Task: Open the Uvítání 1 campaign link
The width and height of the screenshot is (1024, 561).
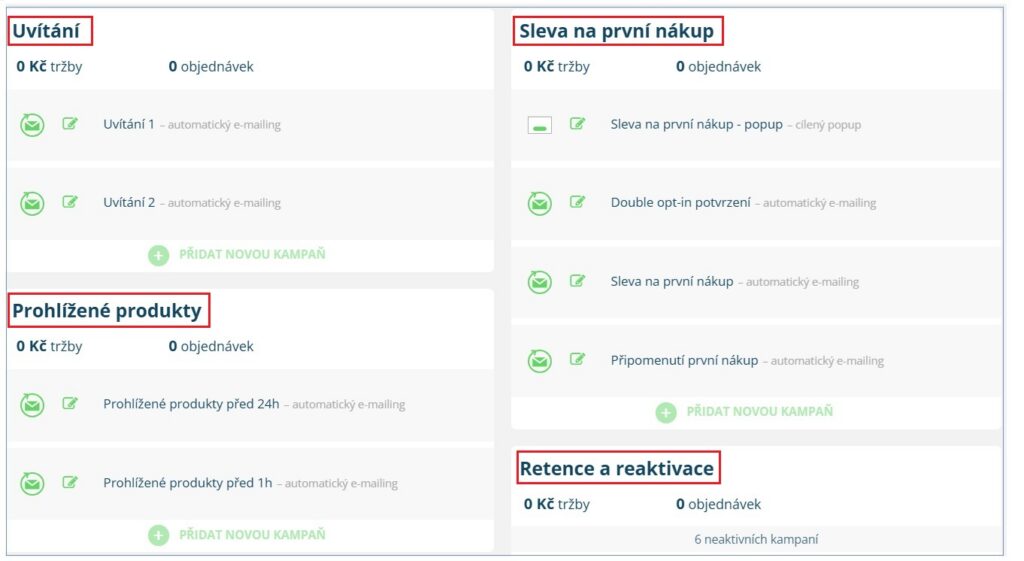Action: pos(129,125)
